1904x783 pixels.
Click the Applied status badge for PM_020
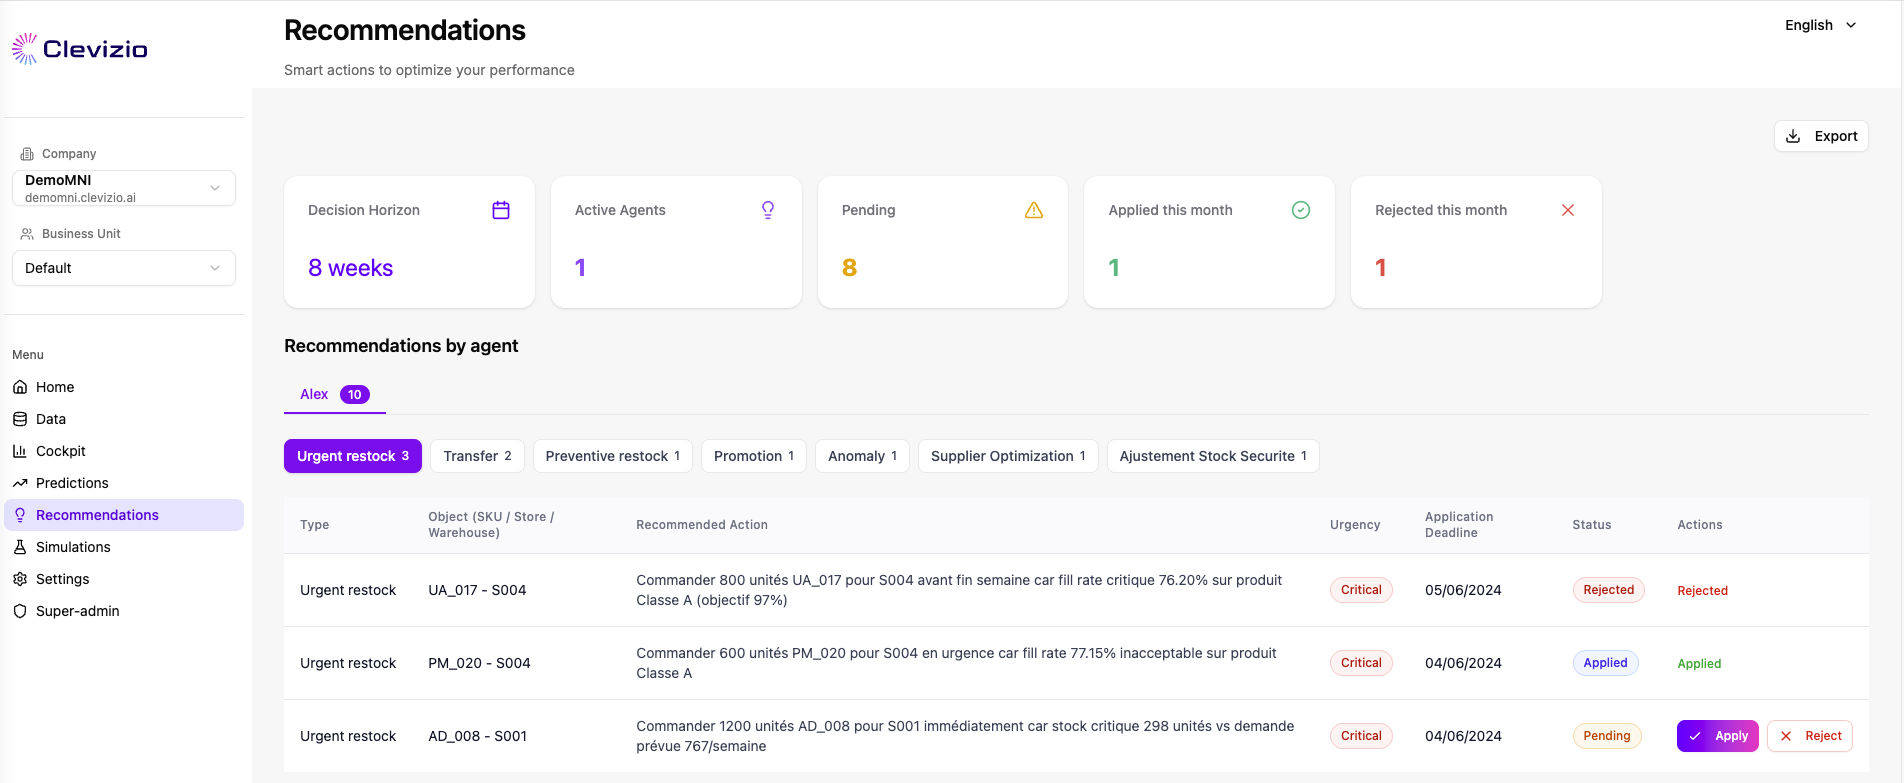(1605, 663)
